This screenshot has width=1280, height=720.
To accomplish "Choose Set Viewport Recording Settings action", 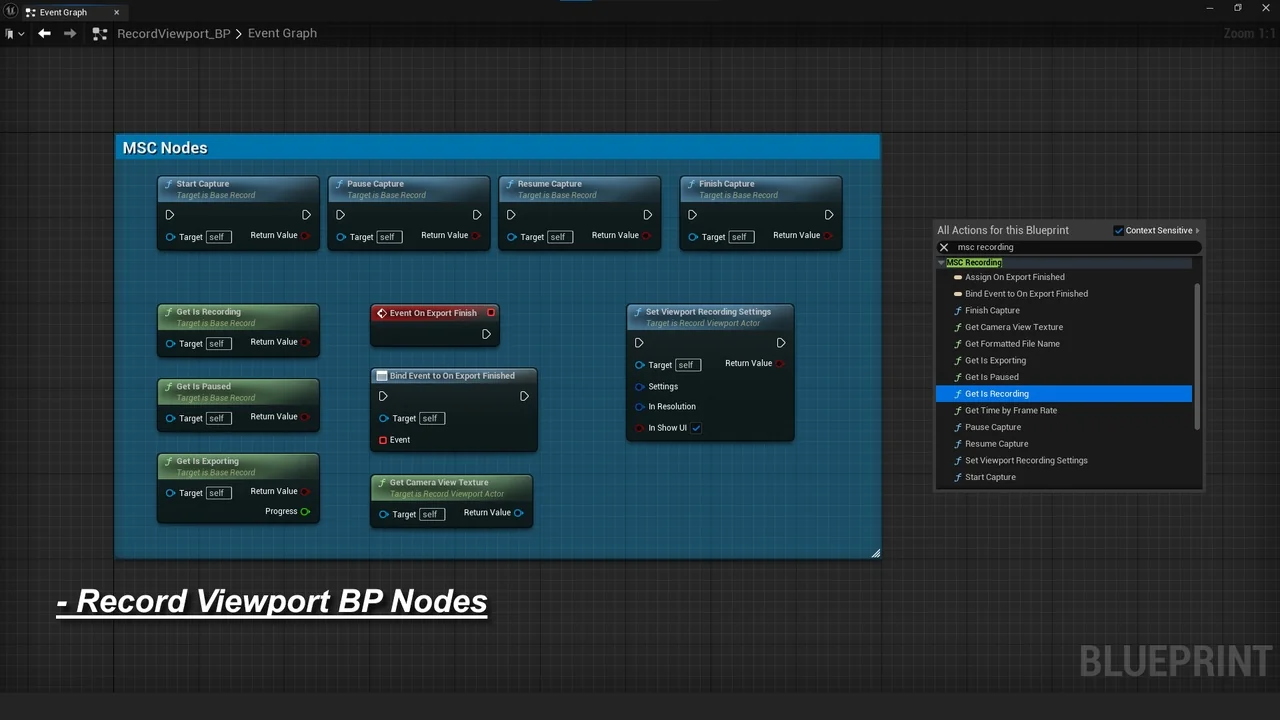I will 1026,461.
